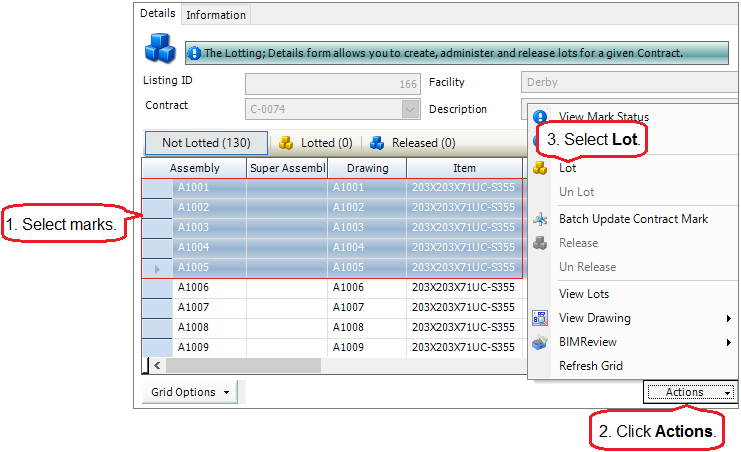Click the row selector for A1006
Screen dimensions: 741x452
coord(156,287)
